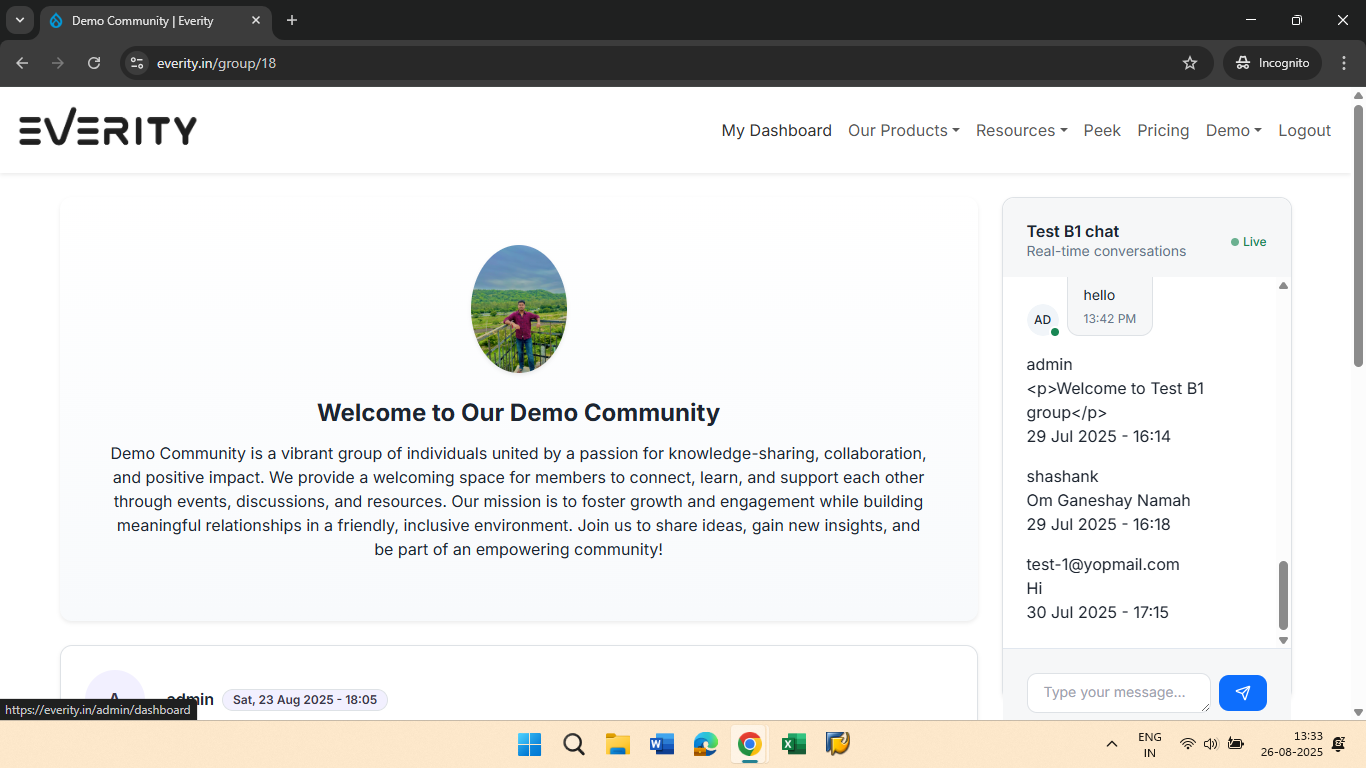Screen dimensions: 1366x768
Task: Expand the Our Products dropdown
Action: [x=904, y=130]
